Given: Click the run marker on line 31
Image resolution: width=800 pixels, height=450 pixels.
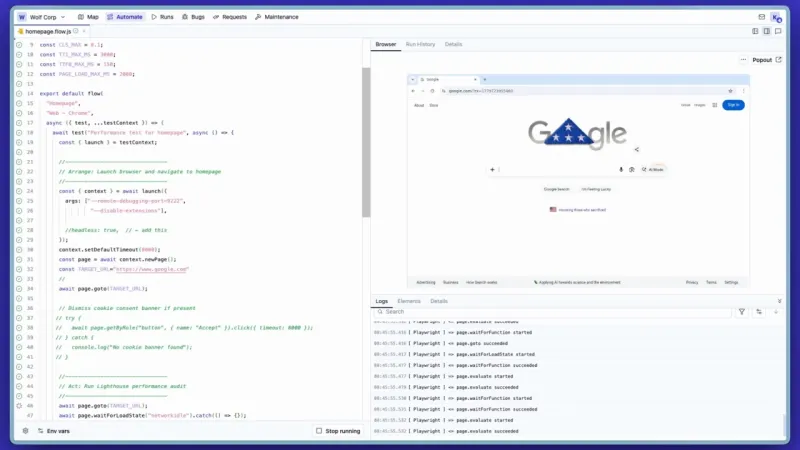Looking at the screenshot, I should (x=19, y=260).
